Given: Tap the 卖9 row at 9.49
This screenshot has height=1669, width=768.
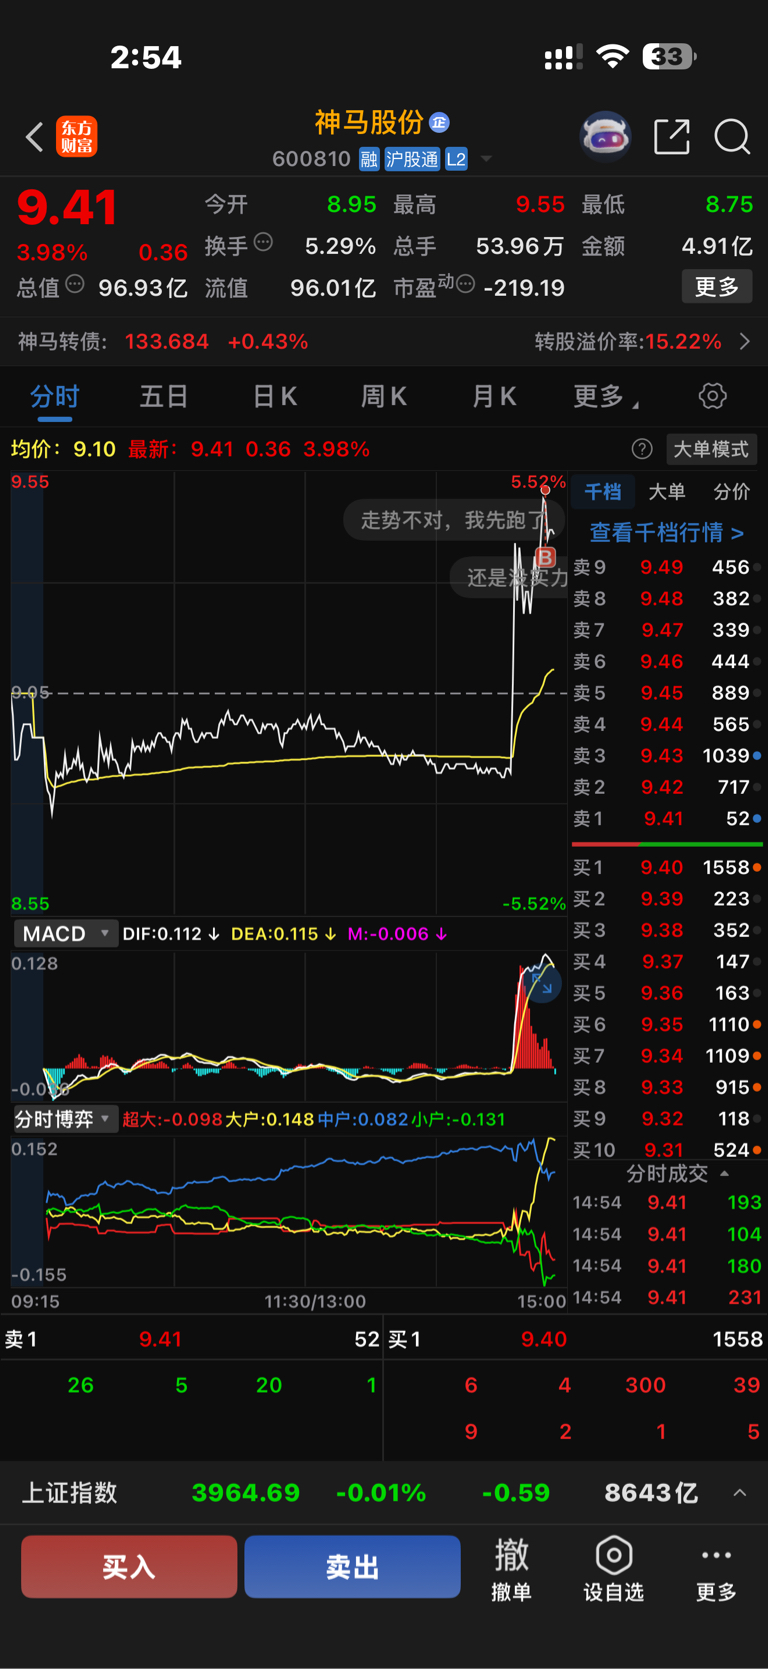Looking at the screenshot, I should pos(666,567).
